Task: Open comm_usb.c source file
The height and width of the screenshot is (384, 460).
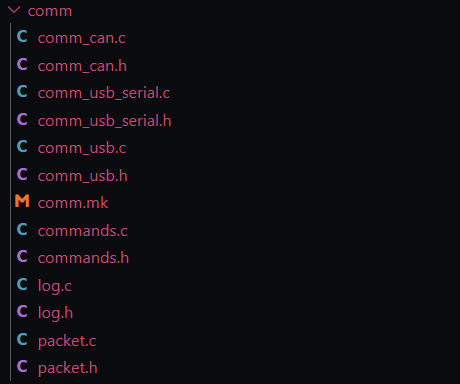Action: point(82,148)
